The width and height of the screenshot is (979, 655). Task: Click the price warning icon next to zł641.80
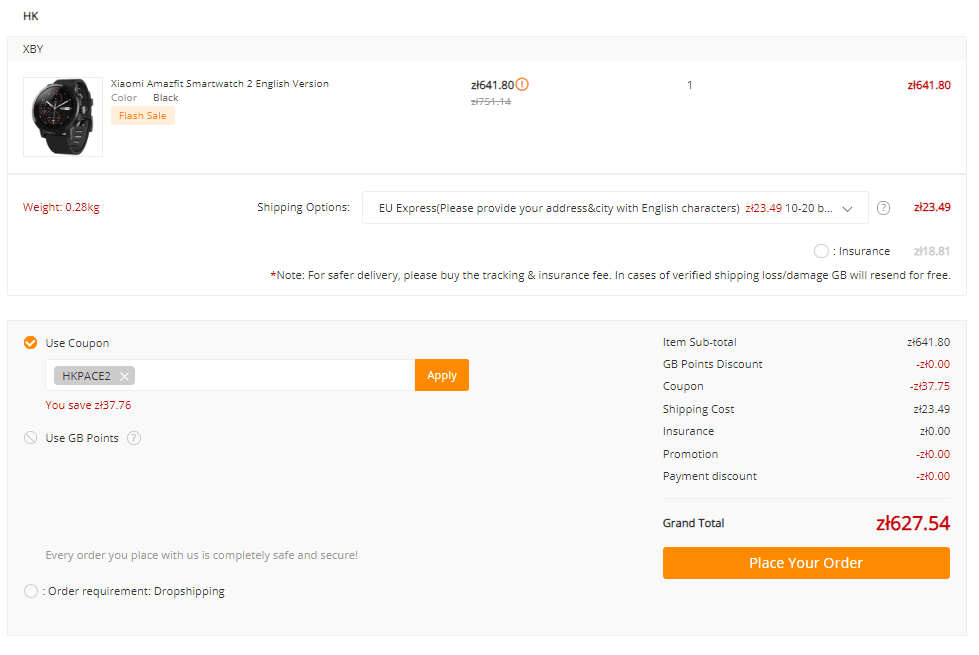[522, 84]
